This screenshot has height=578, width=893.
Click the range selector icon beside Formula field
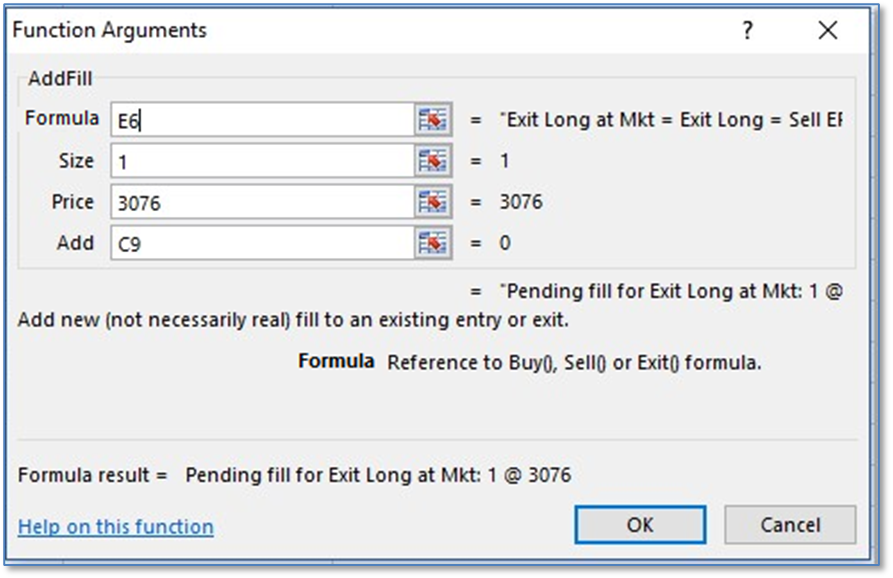(433, 120)
